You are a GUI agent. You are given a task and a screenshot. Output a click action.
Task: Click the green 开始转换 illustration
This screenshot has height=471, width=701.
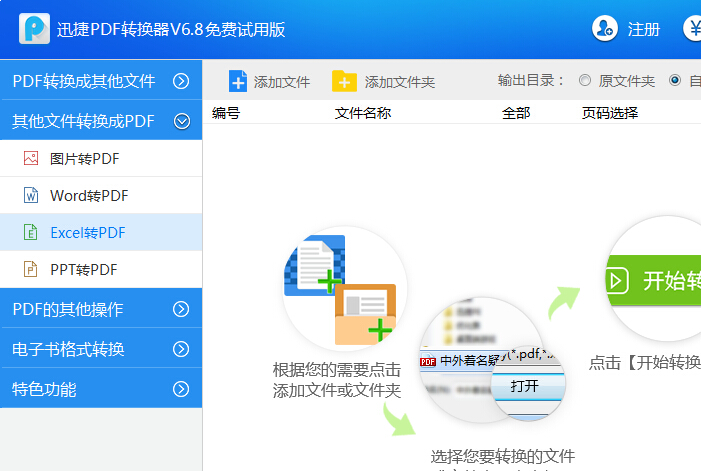click(653, 279)
